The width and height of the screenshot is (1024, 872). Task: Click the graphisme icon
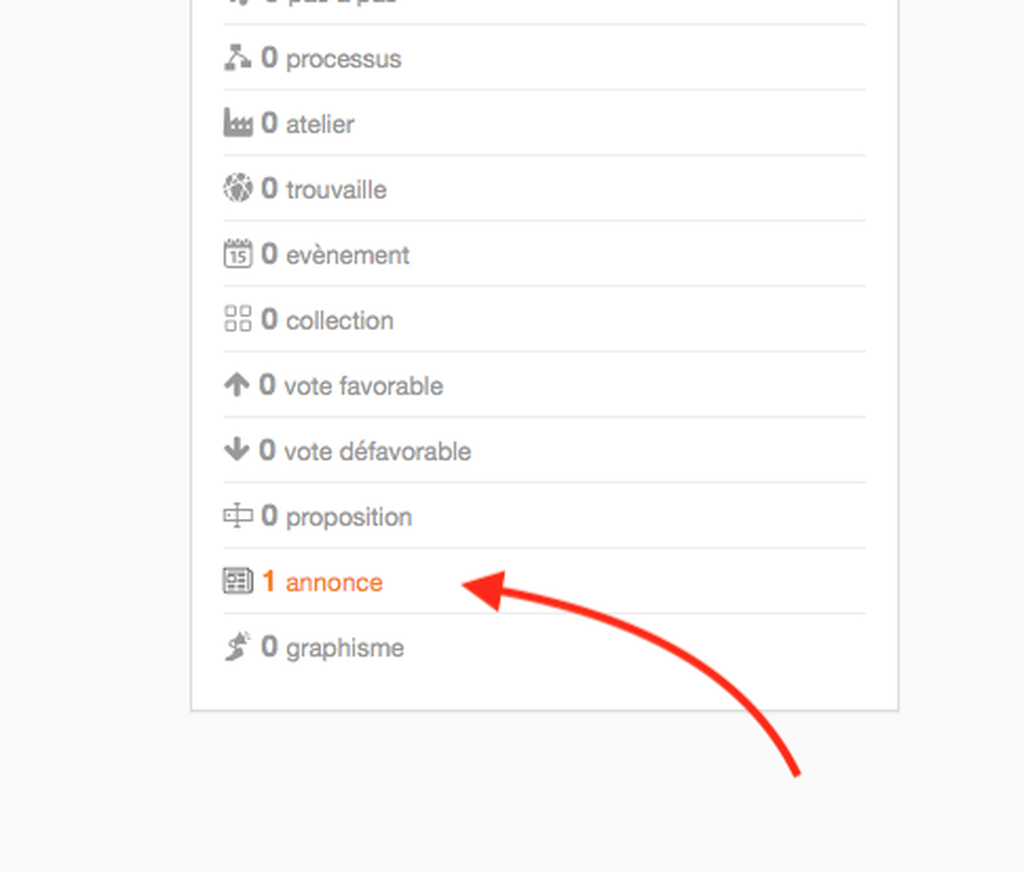pos(238,647)
